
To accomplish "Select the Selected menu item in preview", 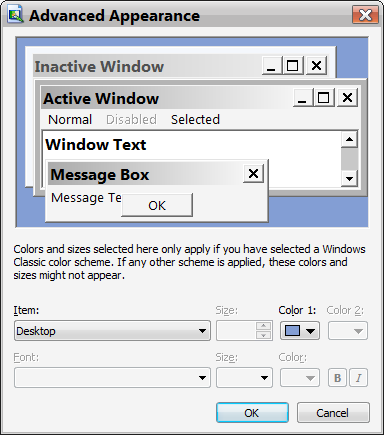I will [x=195, y=119].
